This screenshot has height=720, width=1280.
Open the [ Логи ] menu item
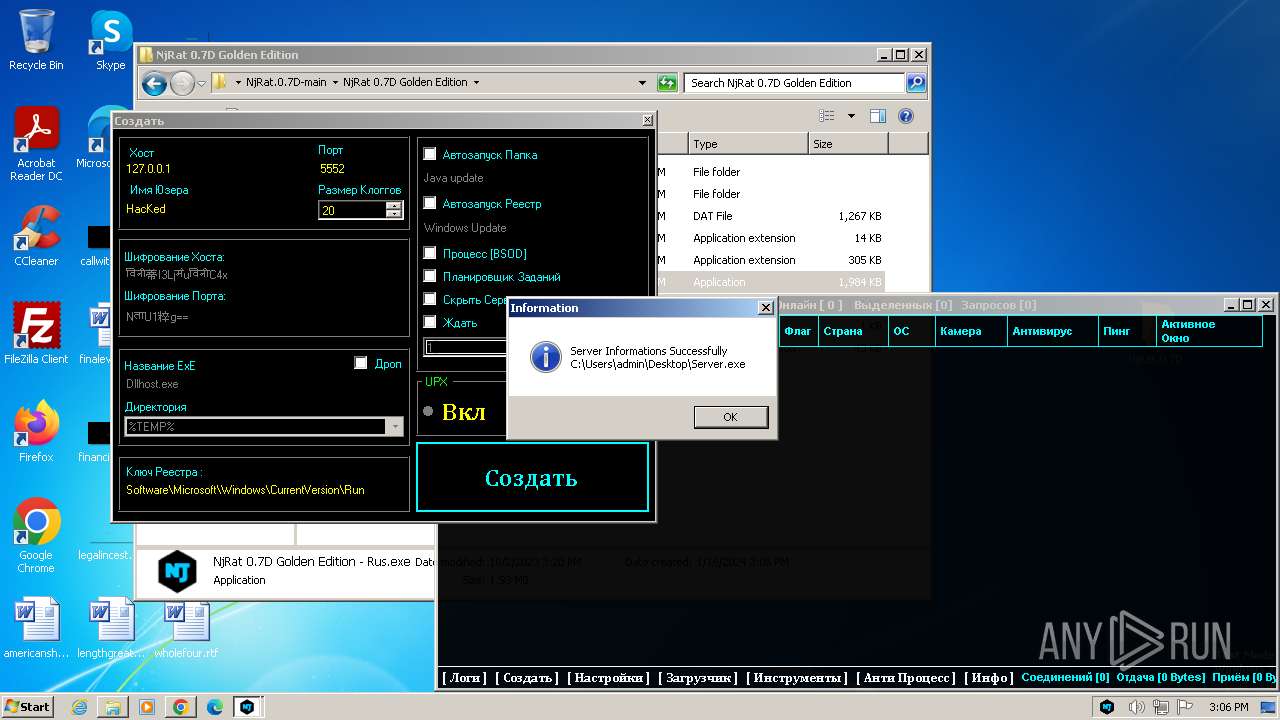tap(465, 678)
